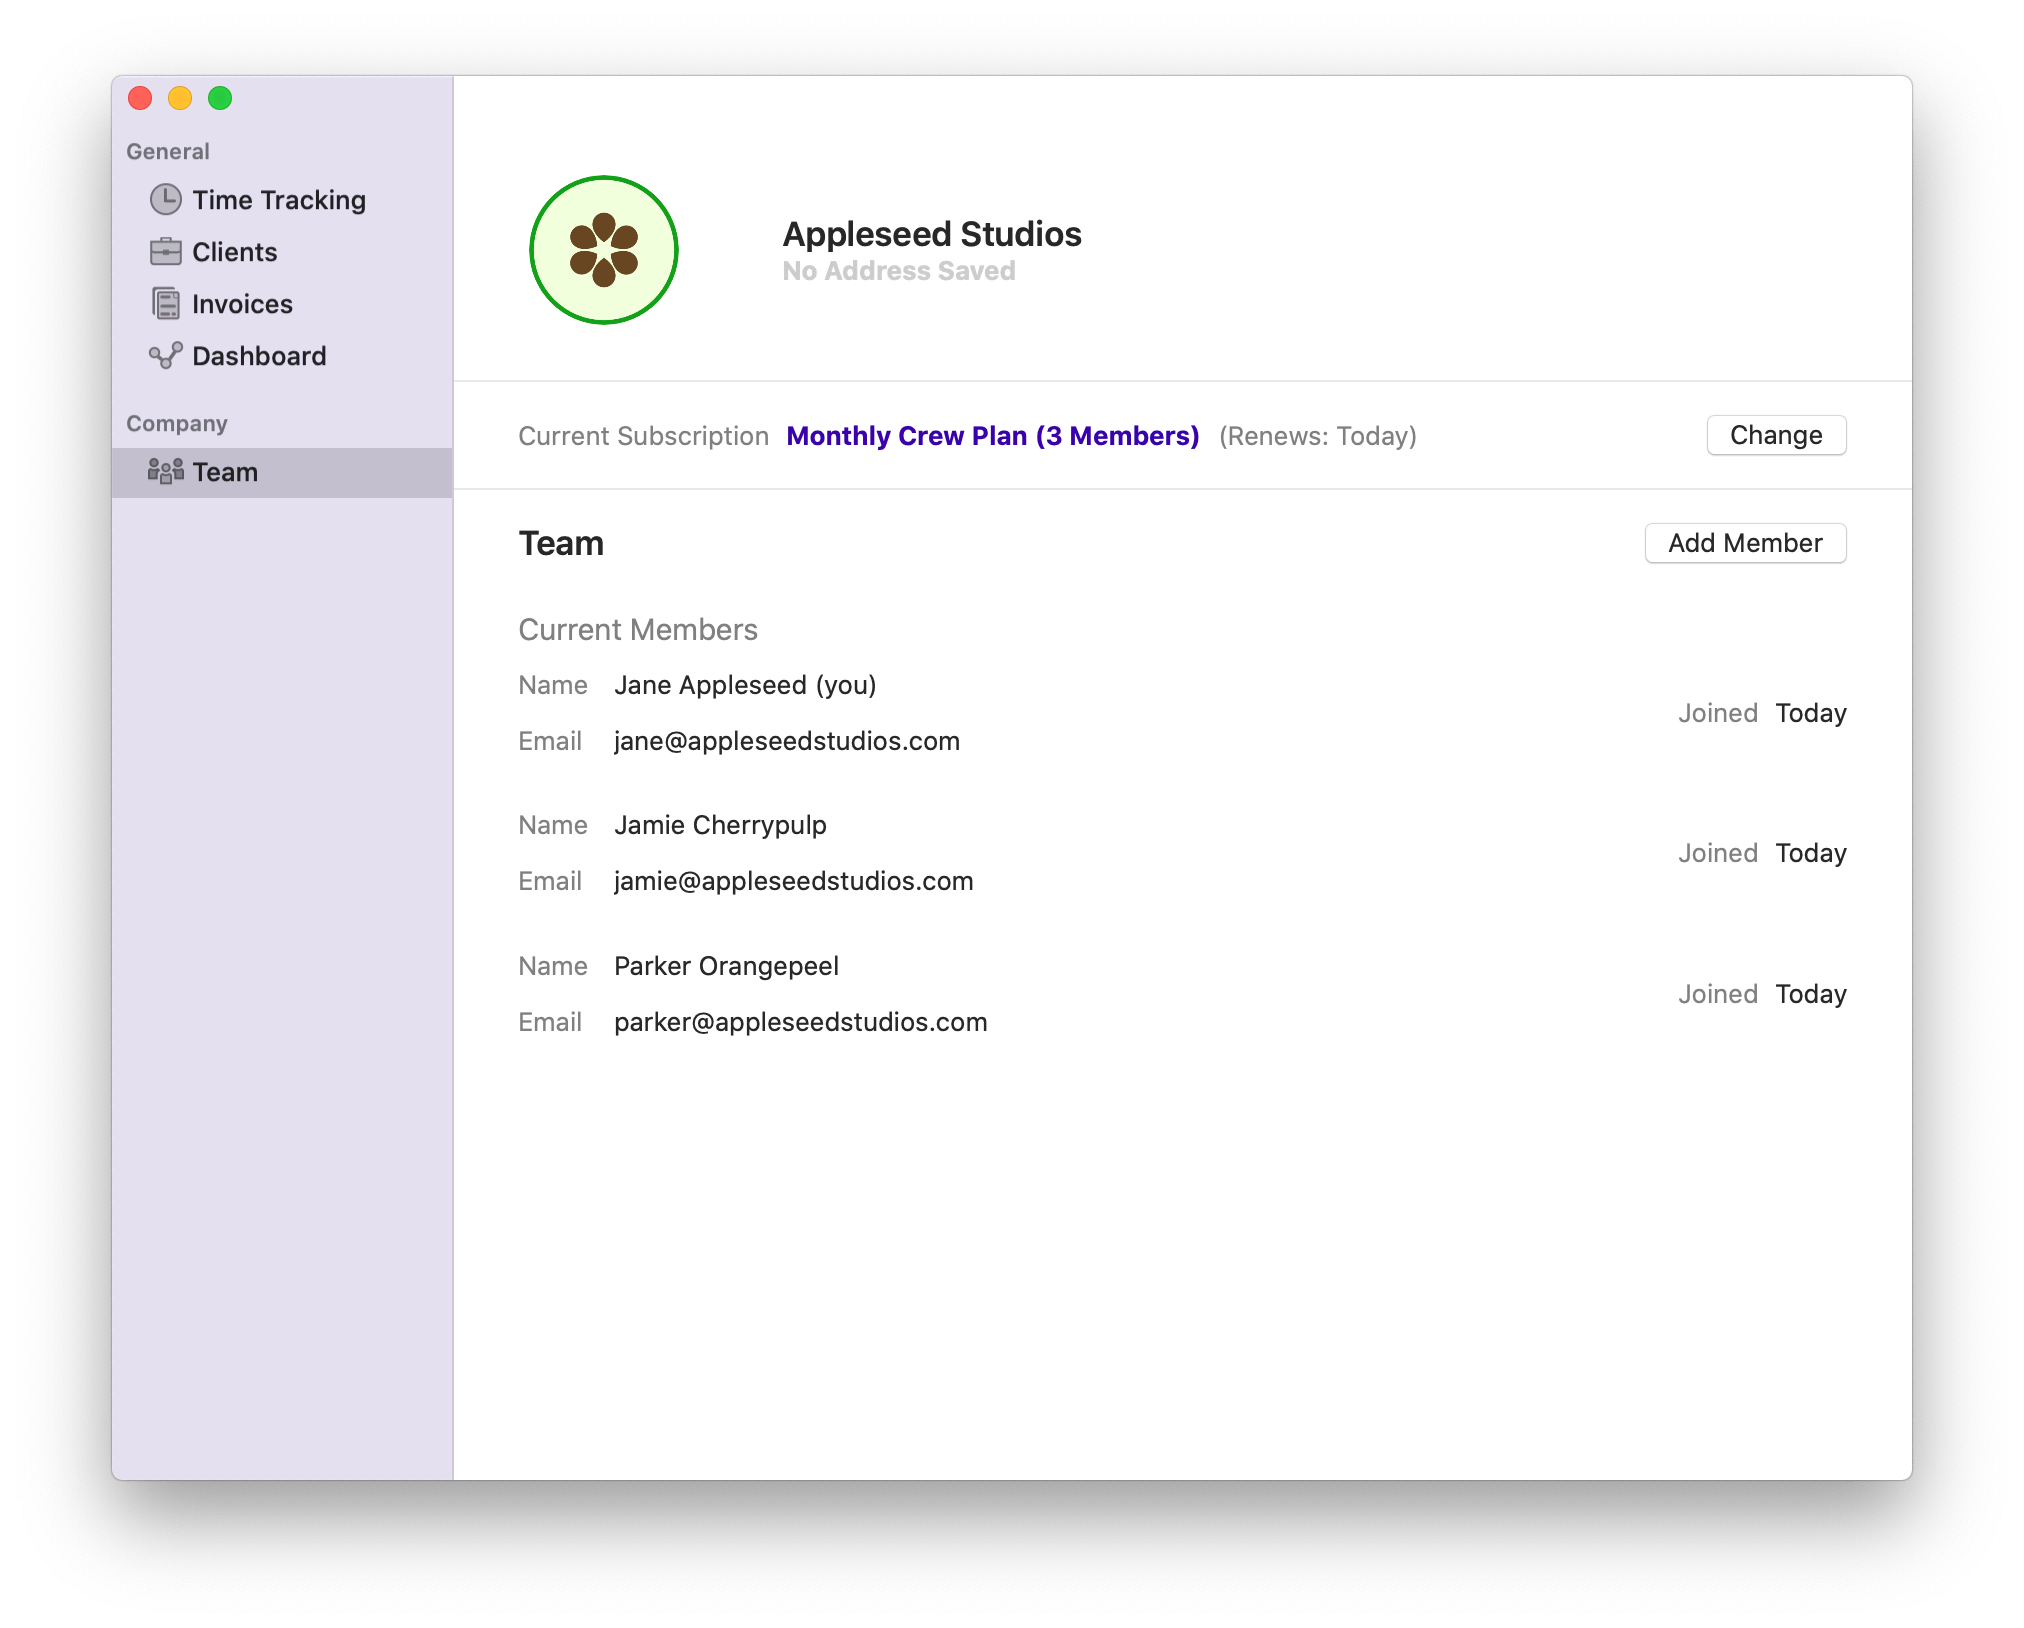Click the green zoom window button
This screenshot has width=2024, height=1628.
219,99
